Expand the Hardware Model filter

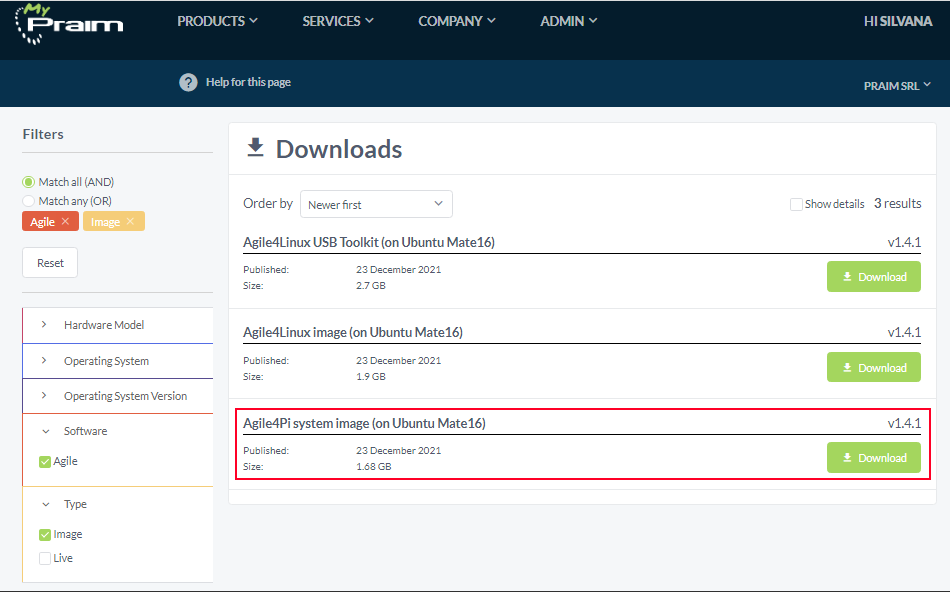pos(118,325)
